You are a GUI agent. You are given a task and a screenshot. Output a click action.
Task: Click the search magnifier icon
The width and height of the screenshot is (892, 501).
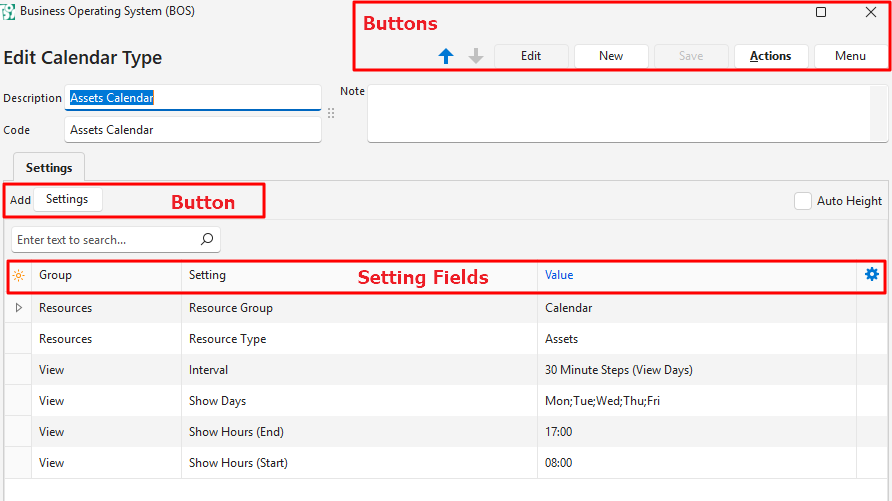coord(207,240)
